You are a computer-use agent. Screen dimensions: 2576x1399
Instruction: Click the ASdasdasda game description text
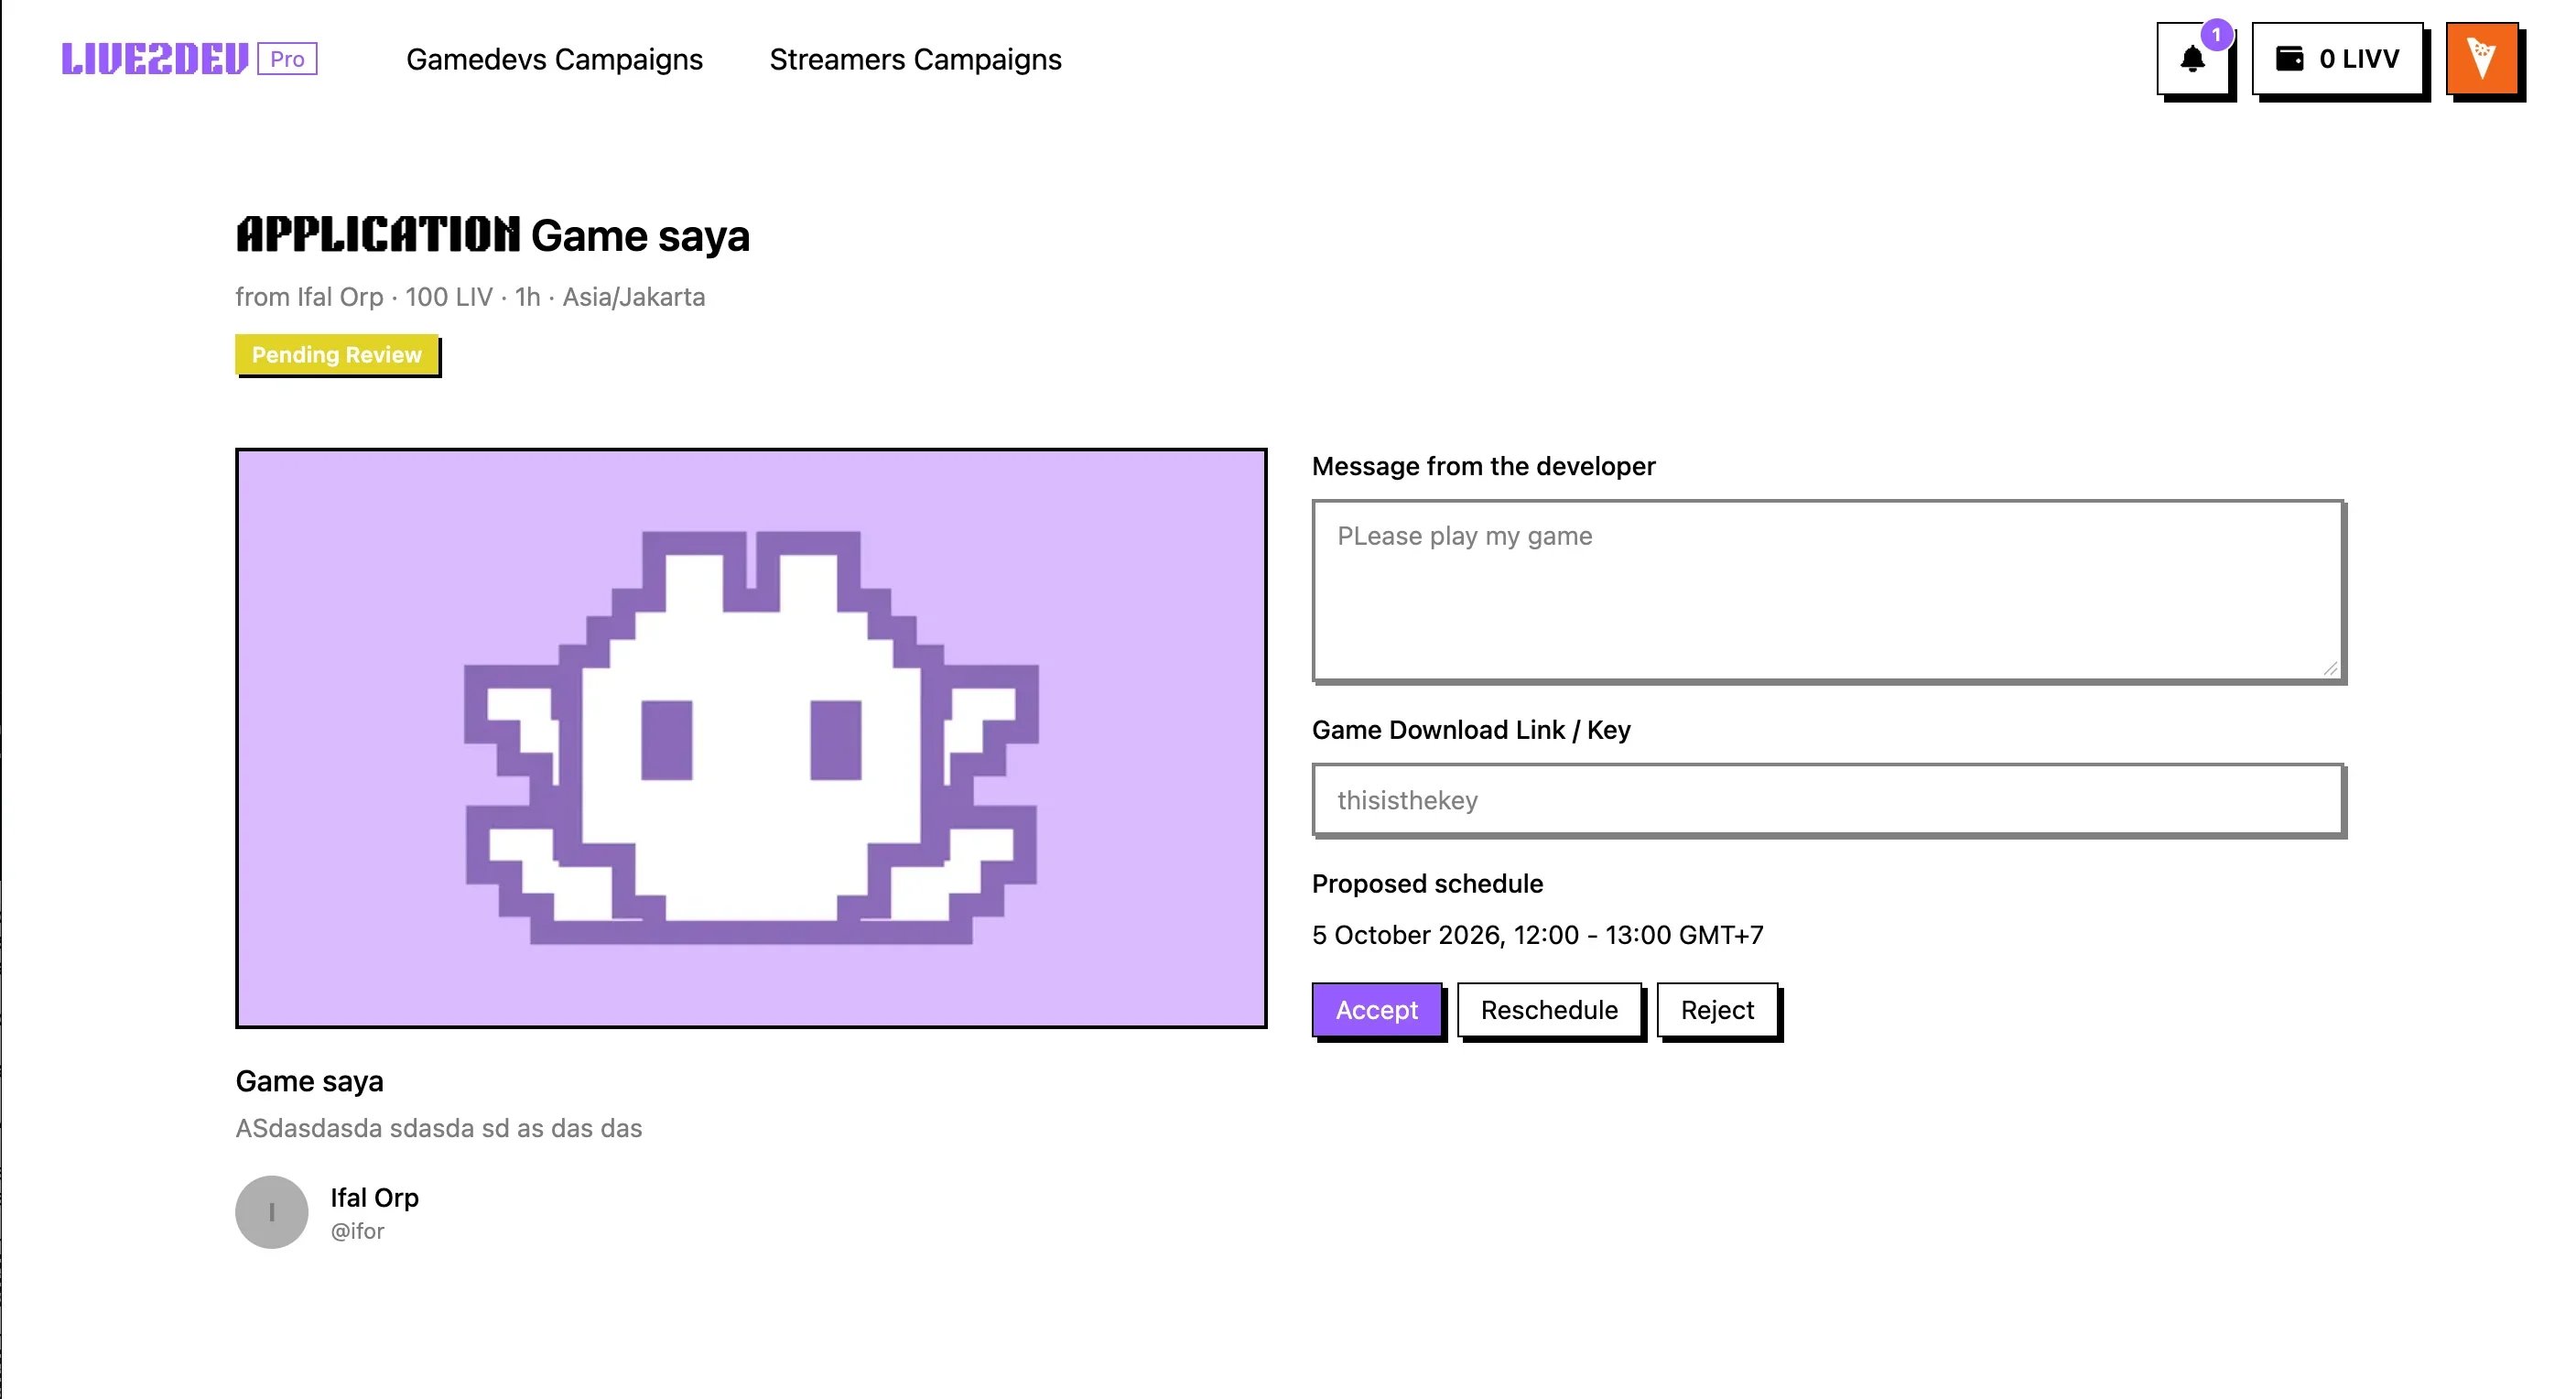pos(438,1129)
